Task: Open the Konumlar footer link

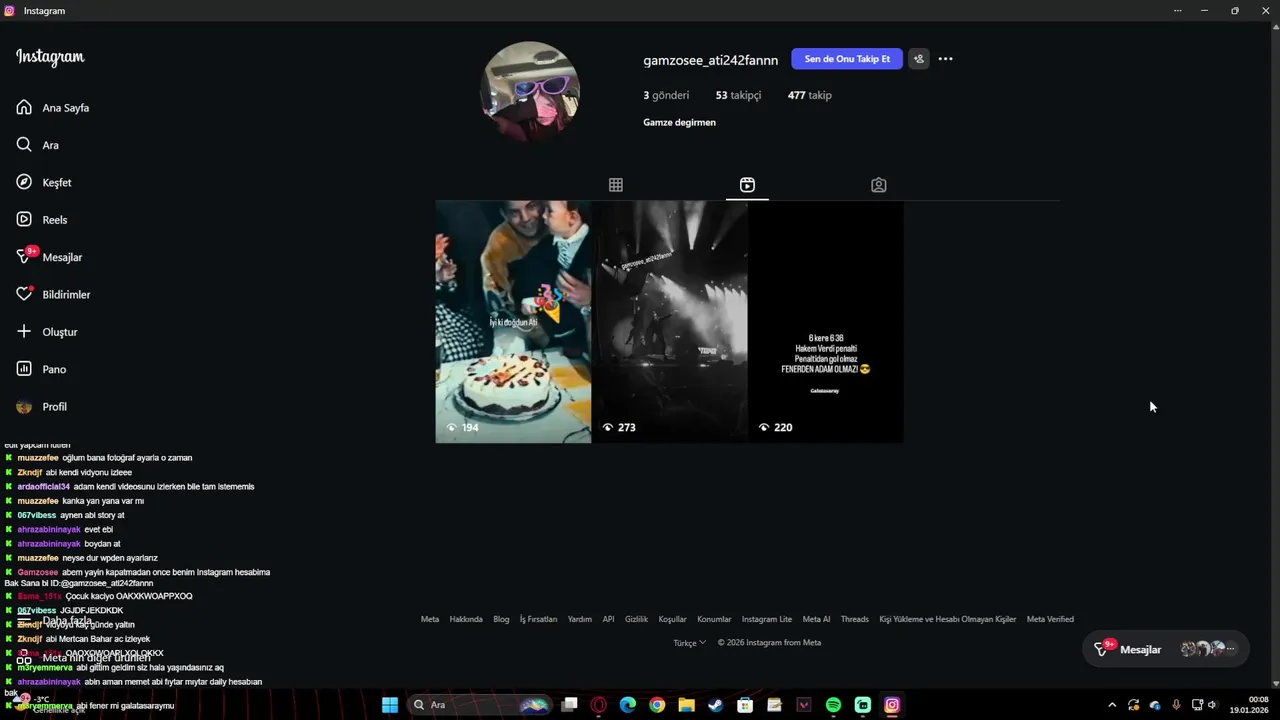Action: pyautogui.click(x=714, y=619)
